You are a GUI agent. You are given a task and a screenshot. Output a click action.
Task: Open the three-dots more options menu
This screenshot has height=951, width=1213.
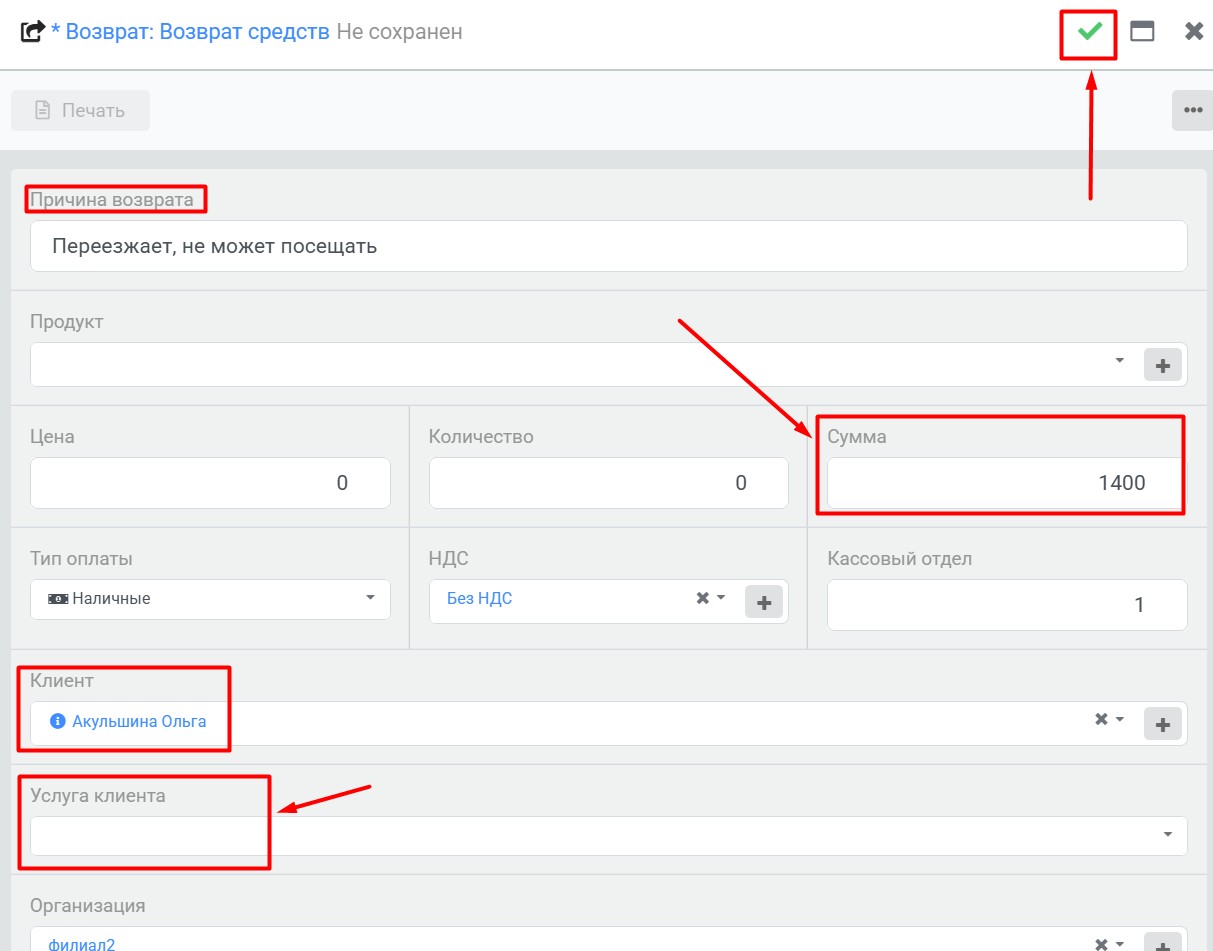click(x=1192, y=110)
